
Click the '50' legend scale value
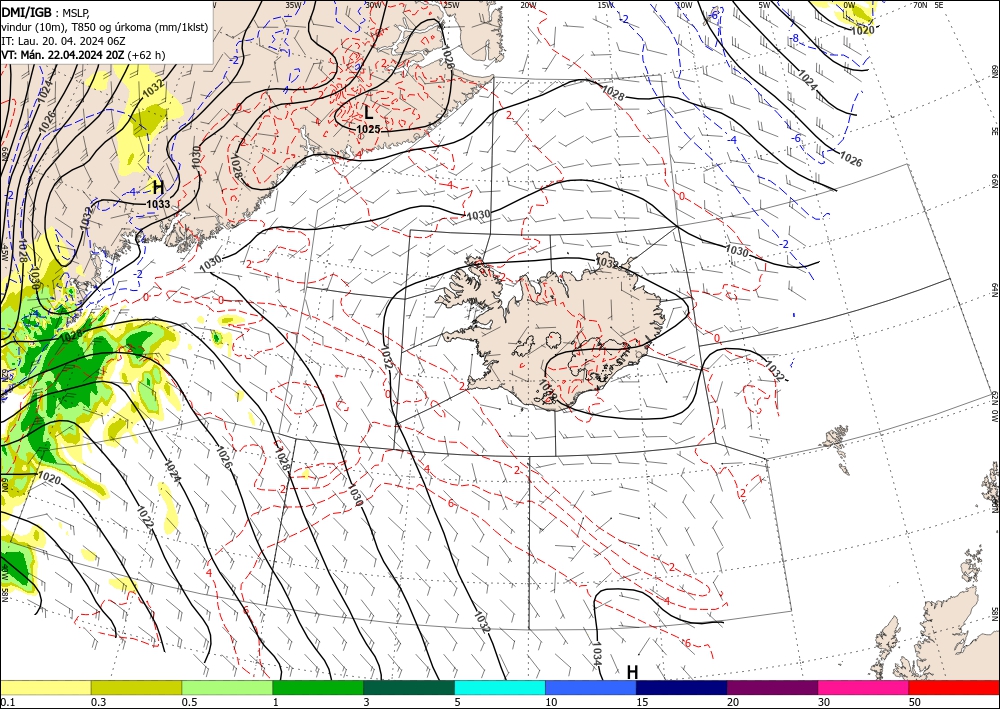click(915, 702)
